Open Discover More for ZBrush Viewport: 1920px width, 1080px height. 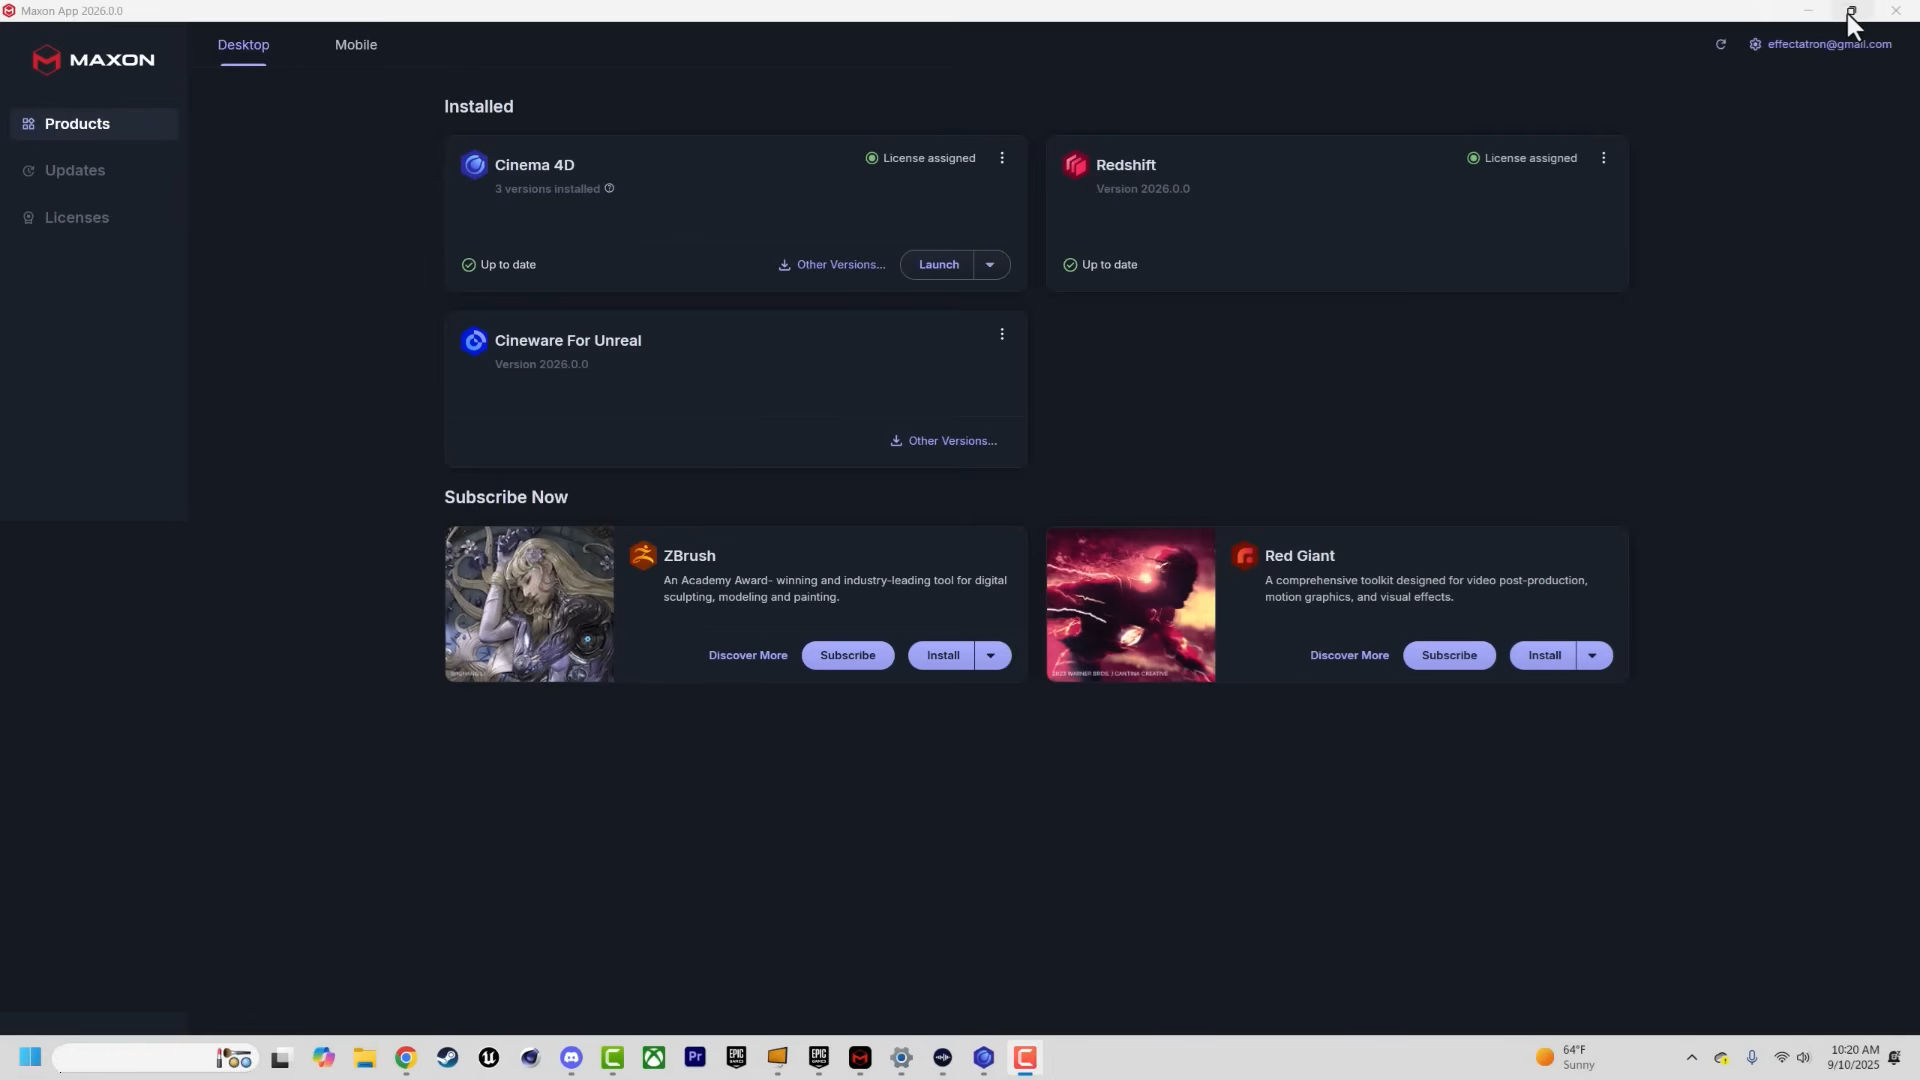pyautogui.click(x=748, y=656)
